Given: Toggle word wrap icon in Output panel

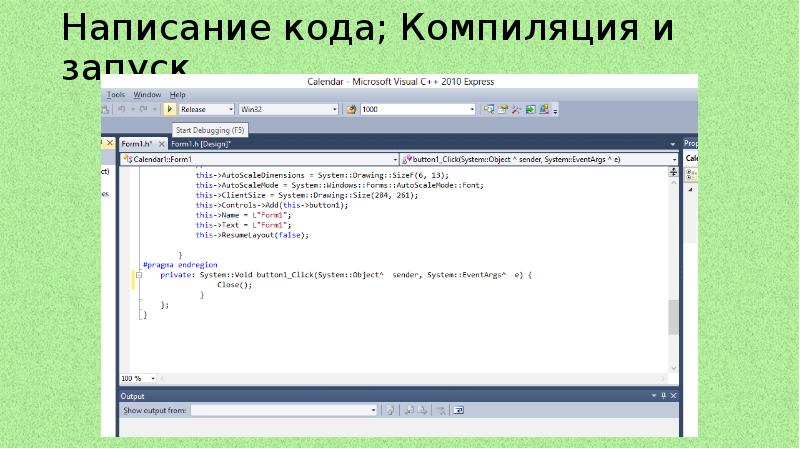Looking at the screenshot, I should point(458,410).
